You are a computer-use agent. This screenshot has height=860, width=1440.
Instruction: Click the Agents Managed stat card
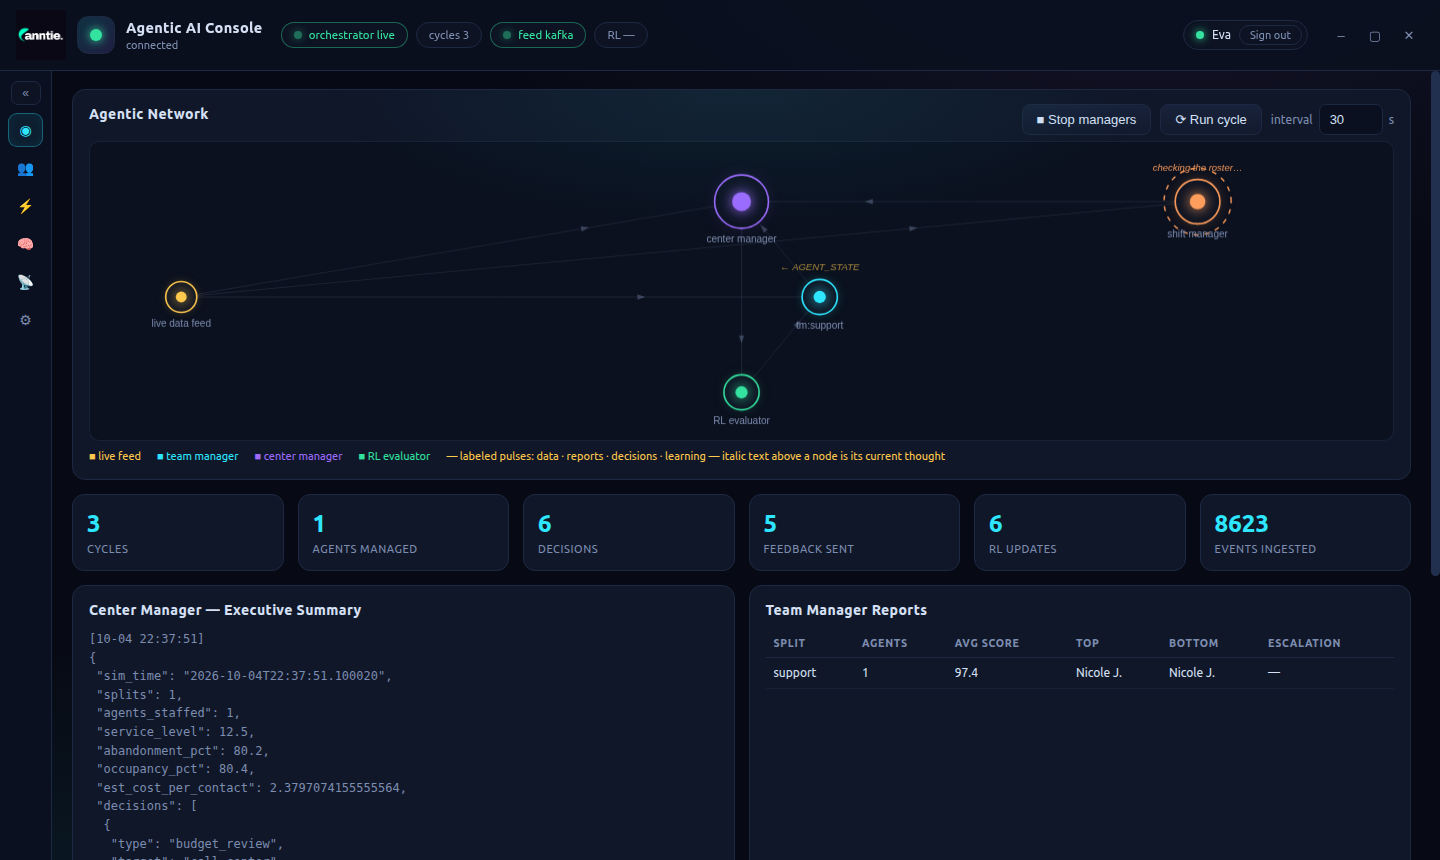click(404, 533)
